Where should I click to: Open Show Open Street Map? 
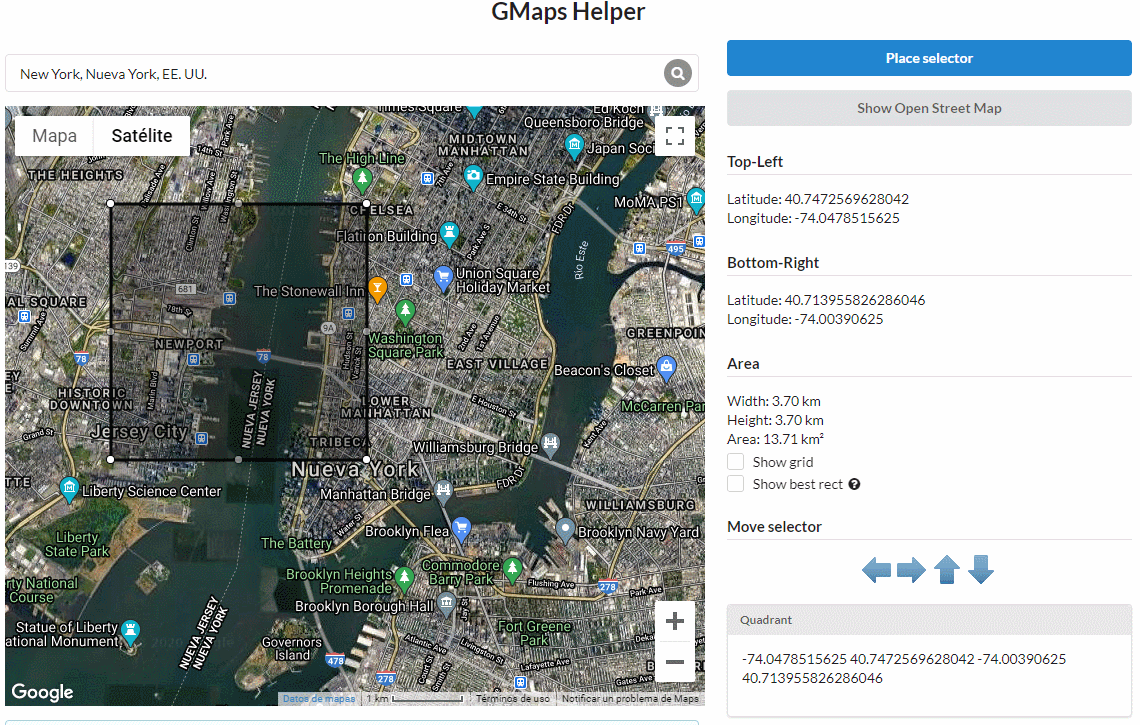click(x=928, y=108)
